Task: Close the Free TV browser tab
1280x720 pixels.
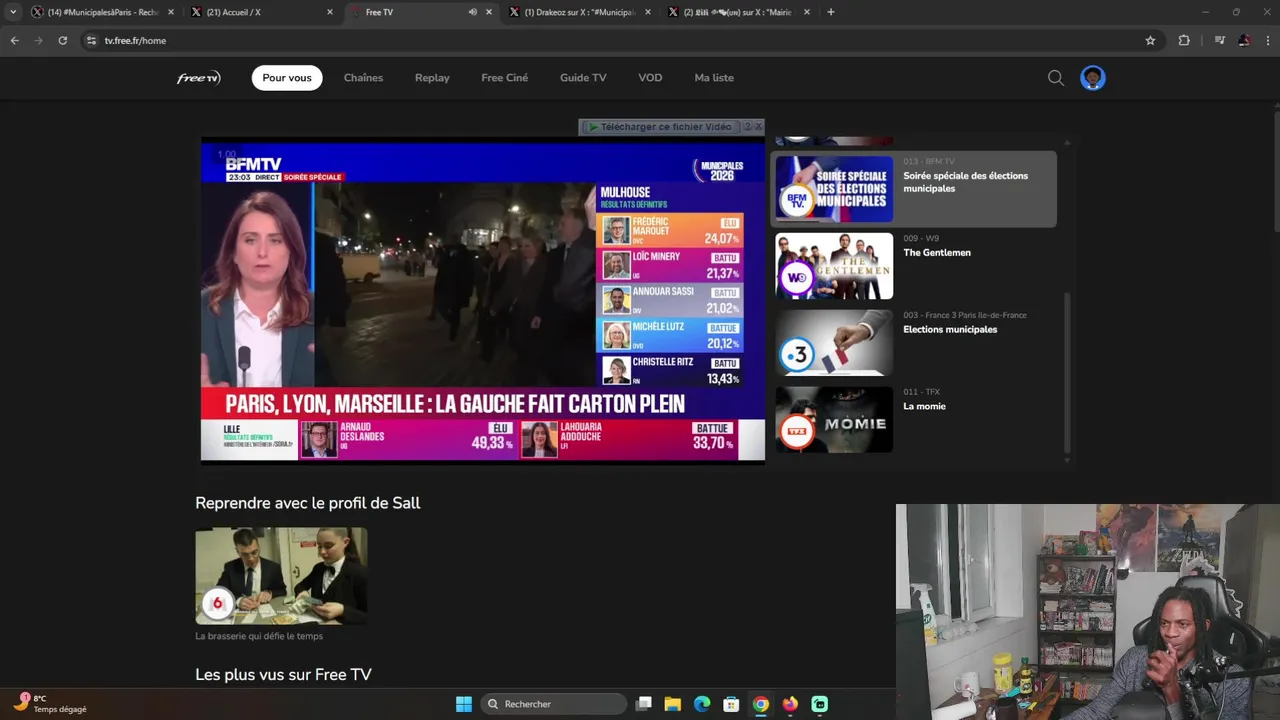Action: tap(489, 12)
